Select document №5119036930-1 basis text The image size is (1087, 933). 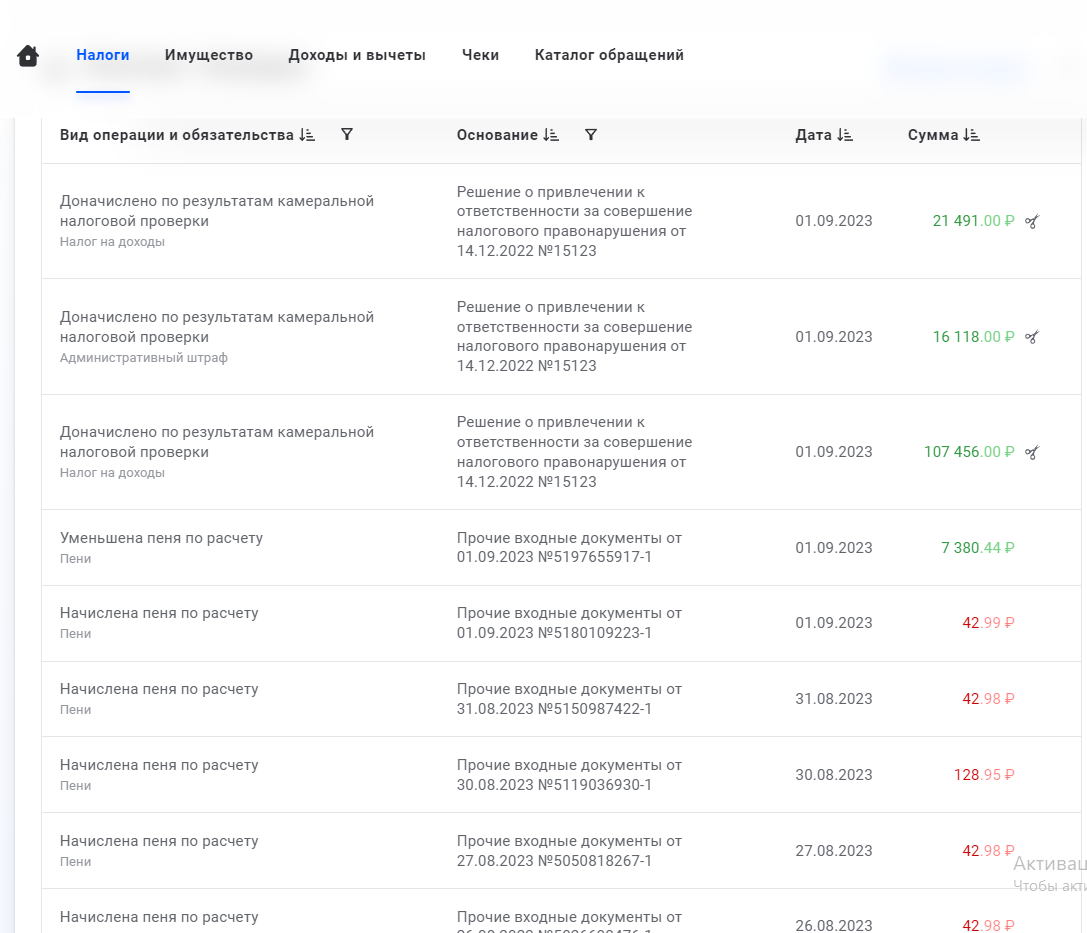coord(569,774)
